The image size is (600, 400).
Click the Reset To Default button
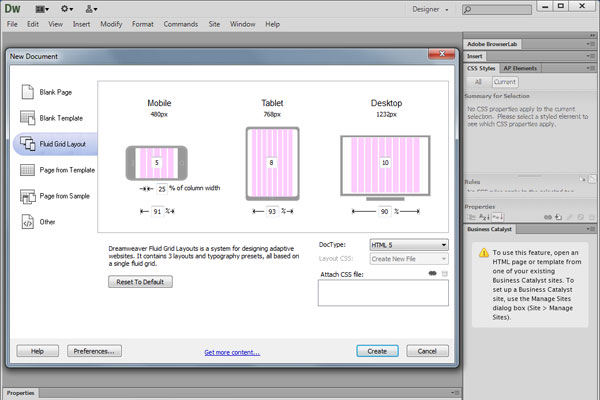tap(141, 282)
